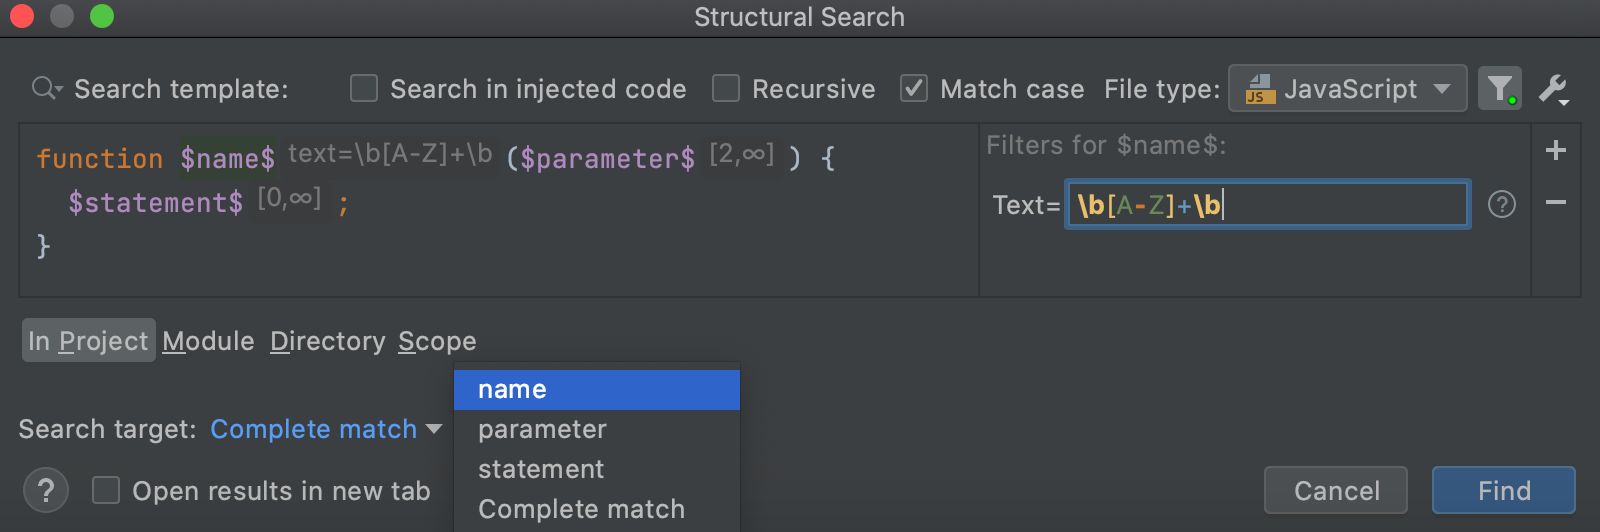Open the JavaScript file type dropdown

click(x=1346, y=89)
